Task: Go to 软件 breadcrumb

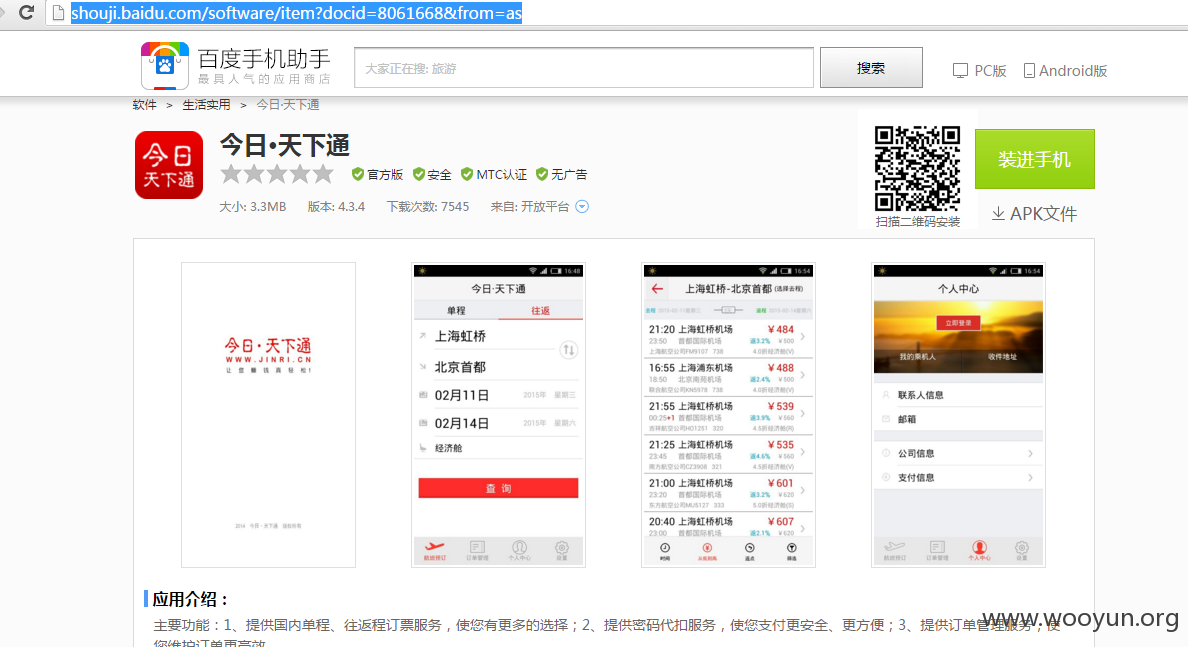Action: (144, 105)
